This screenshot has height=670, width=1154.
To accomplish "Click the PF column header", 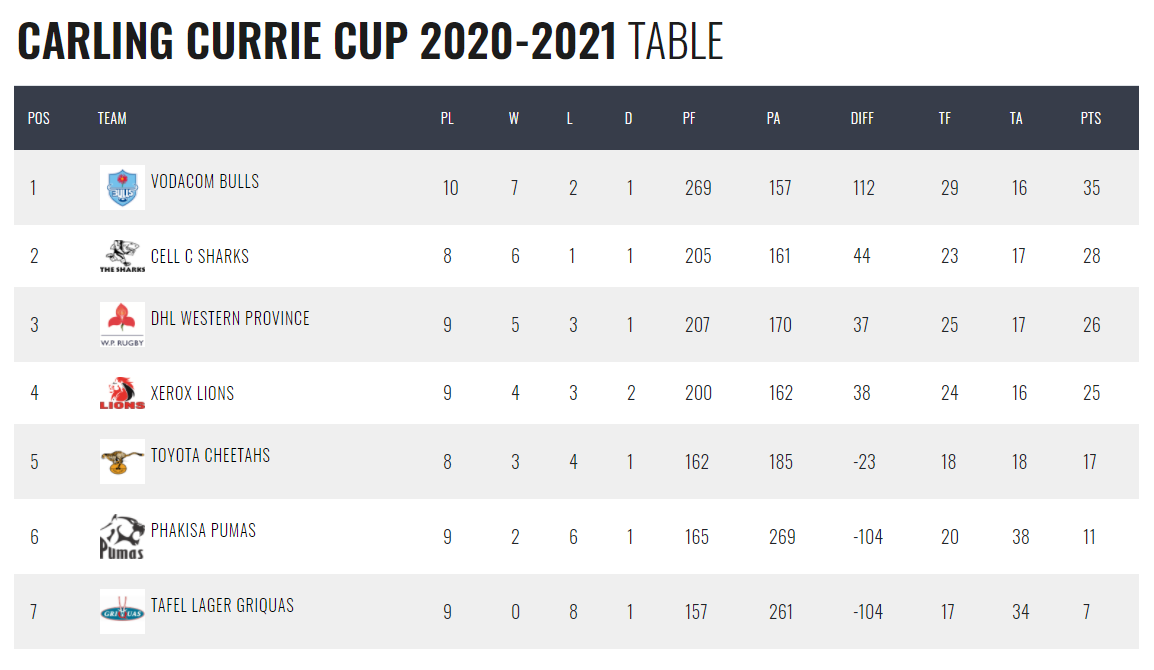I will pyautogui.click(x=689, y=118).
